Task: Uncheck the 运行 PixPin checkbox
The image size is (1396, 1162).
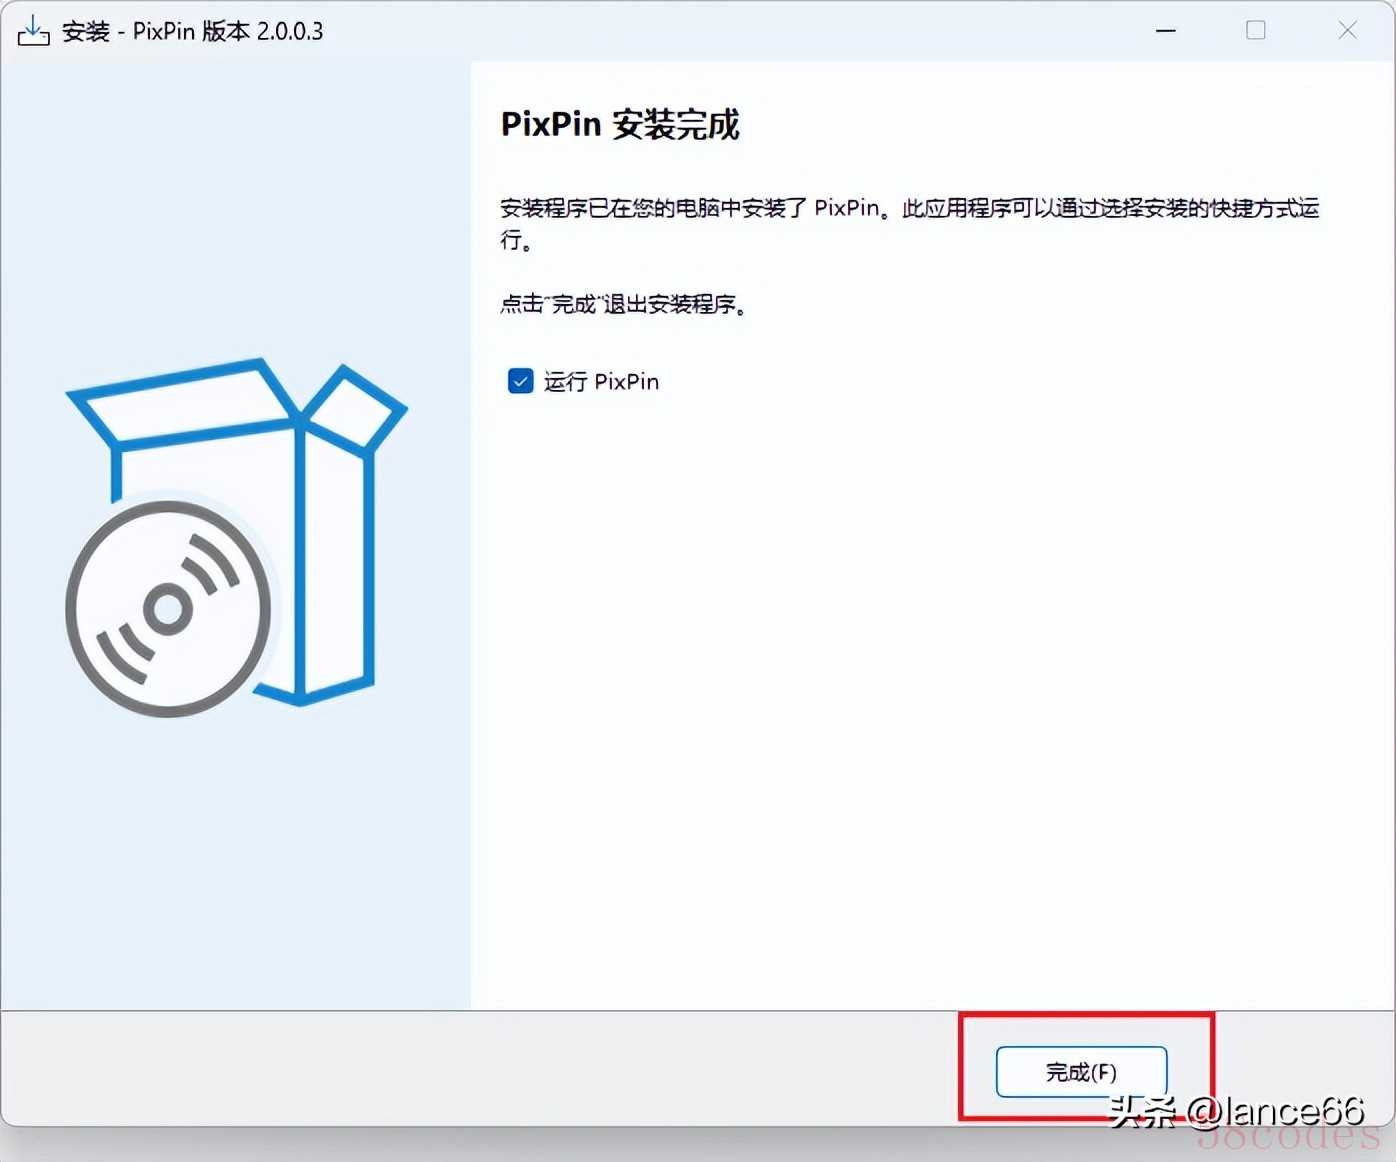Action: tap(521, 381)
